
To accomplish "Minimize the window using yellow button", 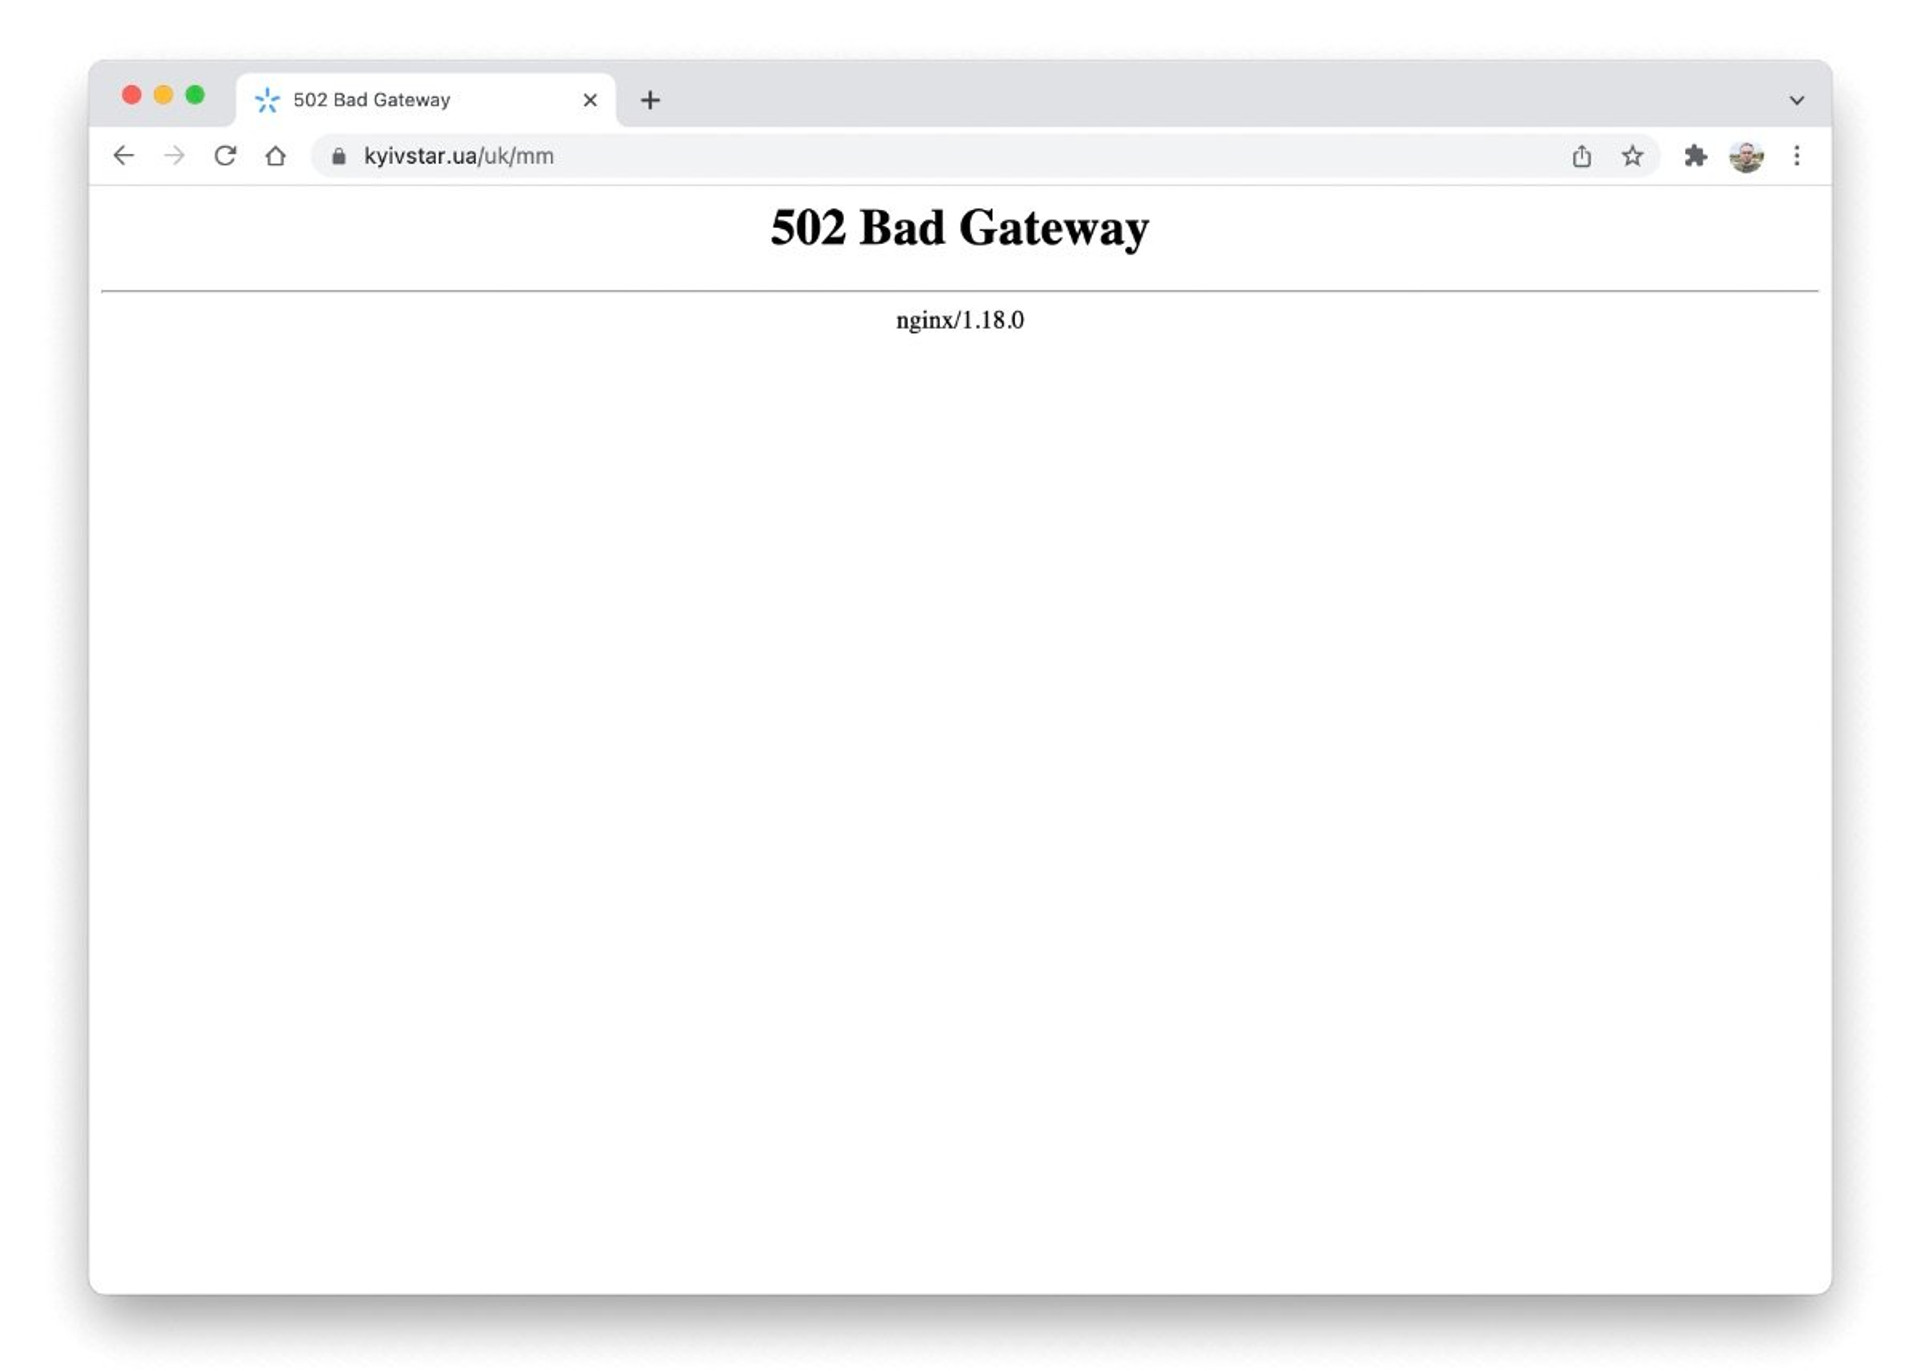I will [x=164, y=95].
